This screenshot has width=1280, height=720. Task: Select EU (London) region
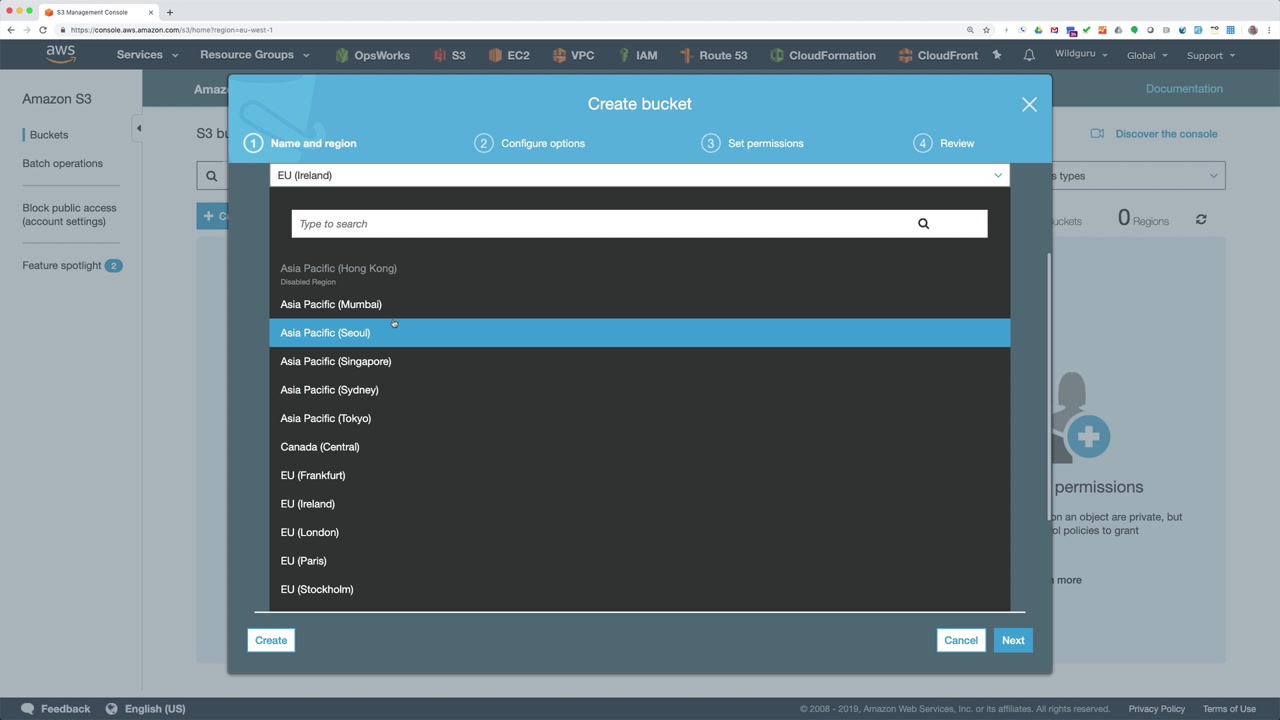click(639, 532)
